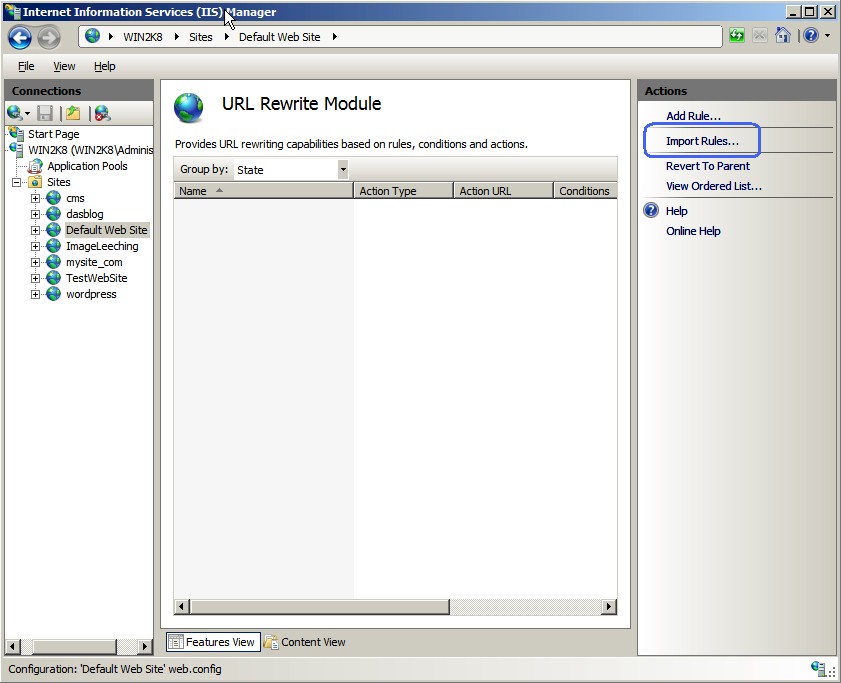Viewport: 841px width, 683px height.
Task: Click Online Help link
Action: [693, 231]
